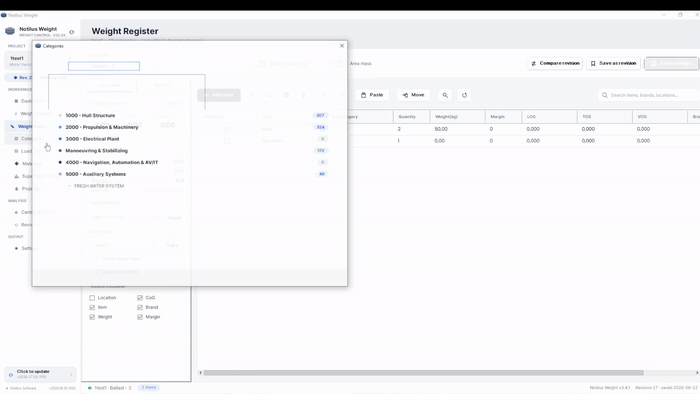The image size is (700, 394).
Task: Click the blue refresh icon in toolbar
Action: [x=464, y=95]
